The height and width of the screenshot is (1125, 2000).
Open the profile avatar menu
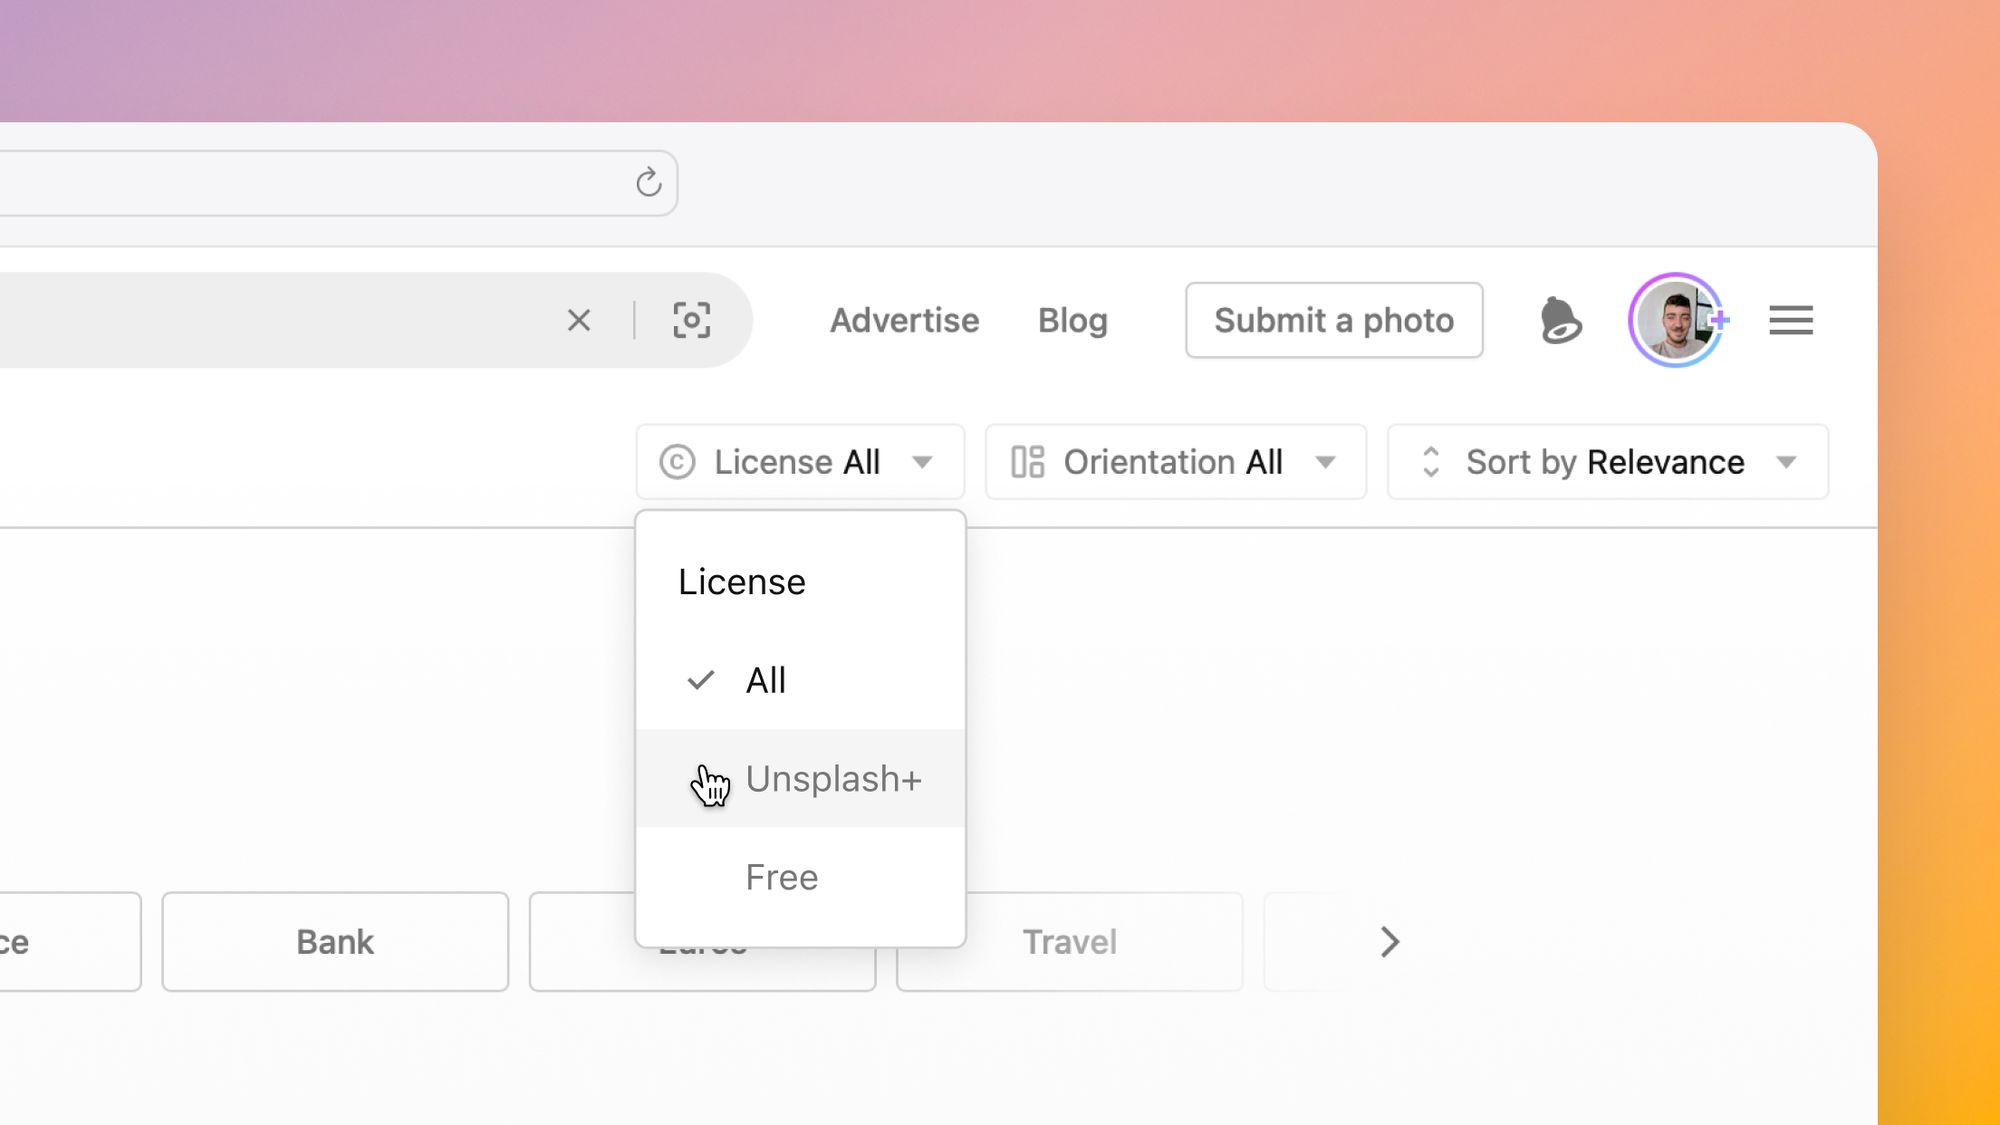(x=1676, y=320)
